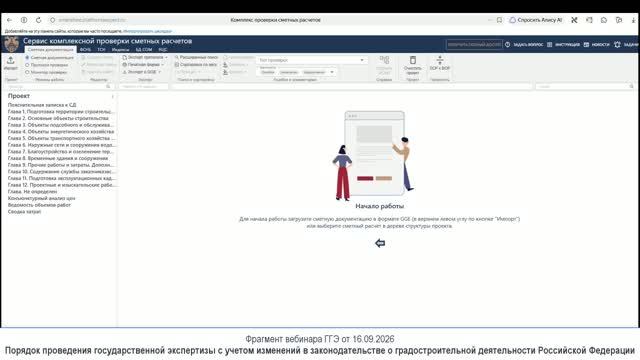The image size is (640, 360).
Task: Open the Тип проверок combo box
Action: click(312, 60)
